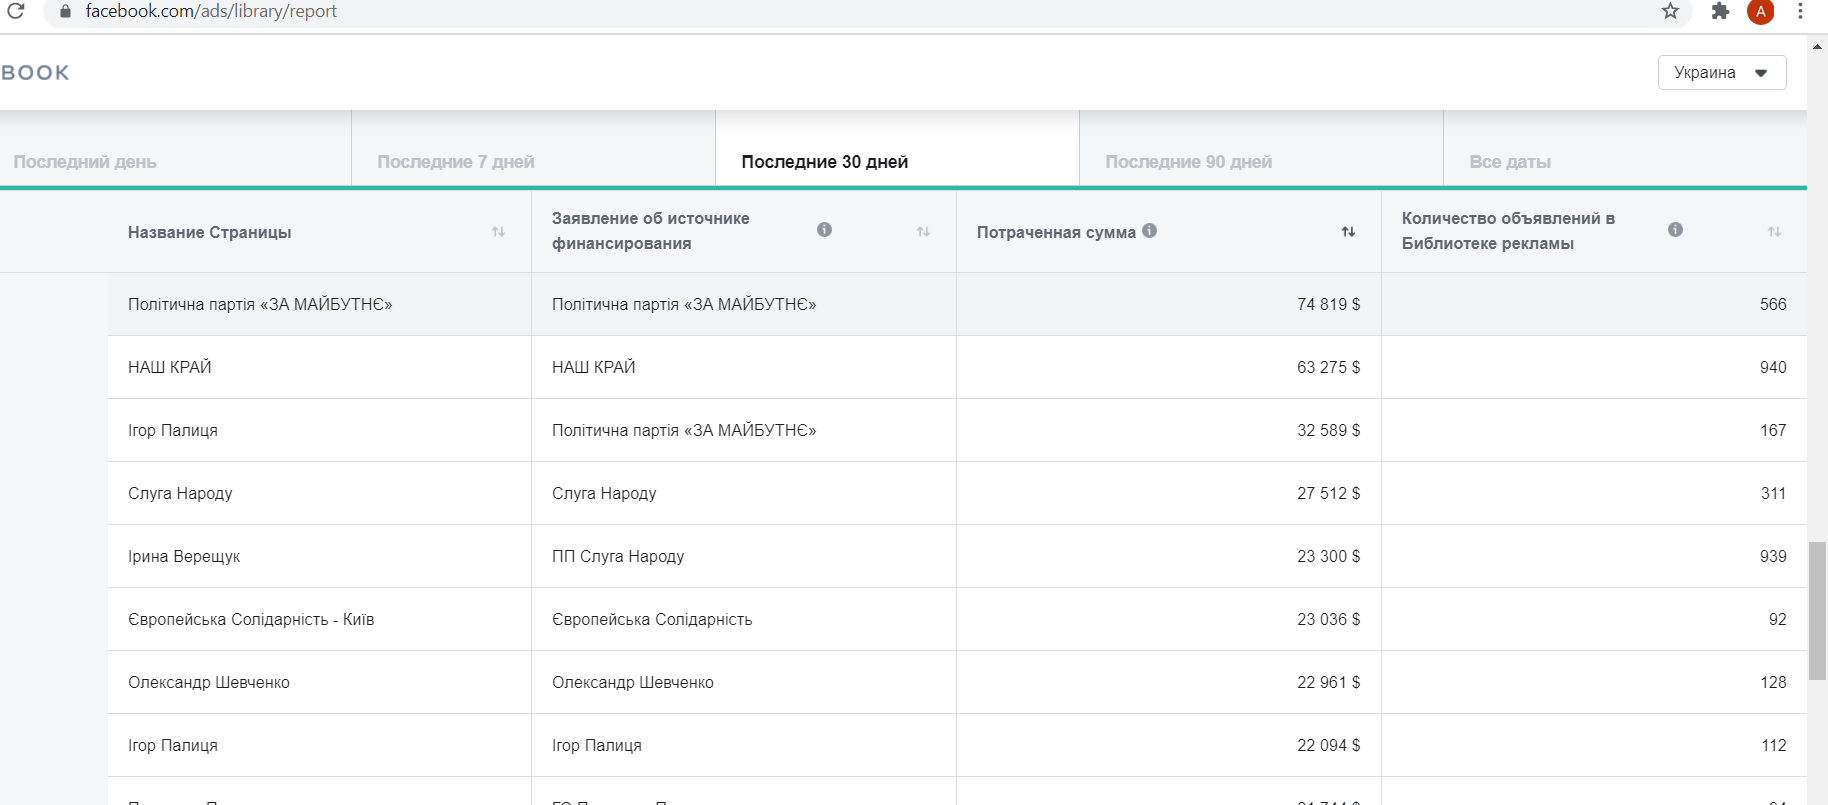
Task: Open the НАШ КРАЙ page row
Action: point(170,367)
